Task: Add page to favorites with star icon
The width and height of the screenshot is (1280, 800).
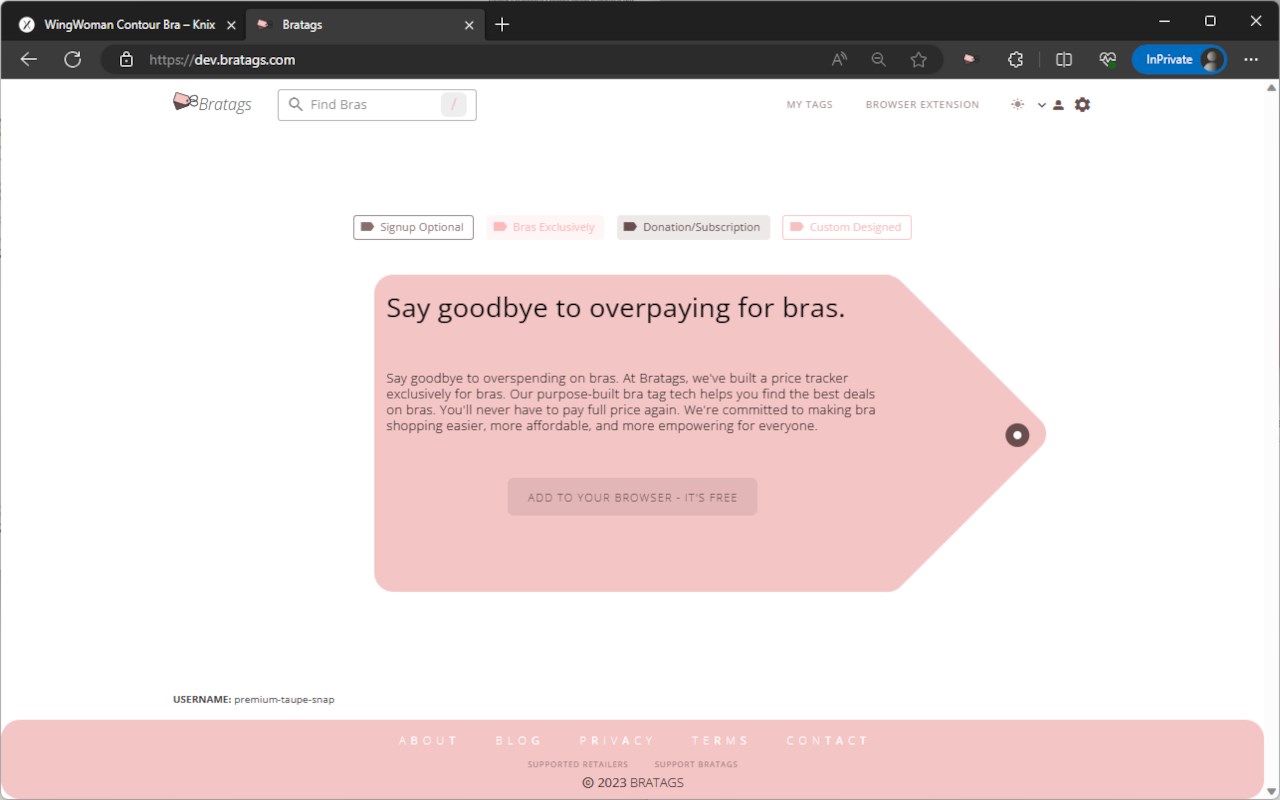Action: (x=918, y=60)
